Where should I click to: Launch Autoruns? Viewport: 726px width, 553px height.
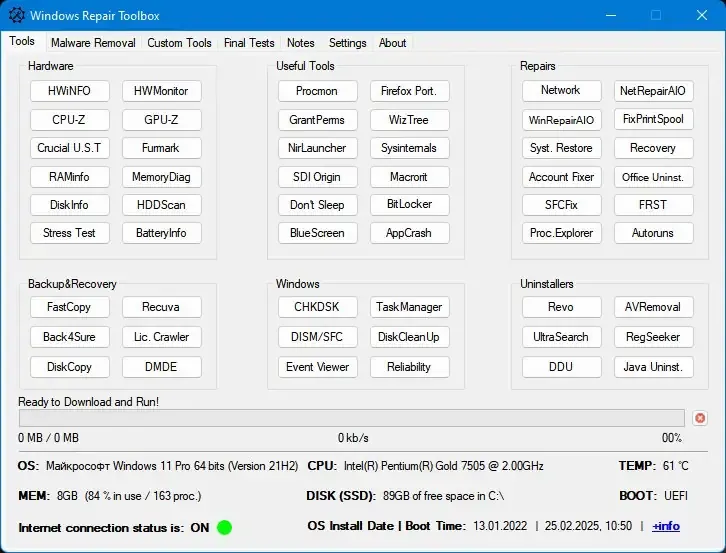[653, 233]
